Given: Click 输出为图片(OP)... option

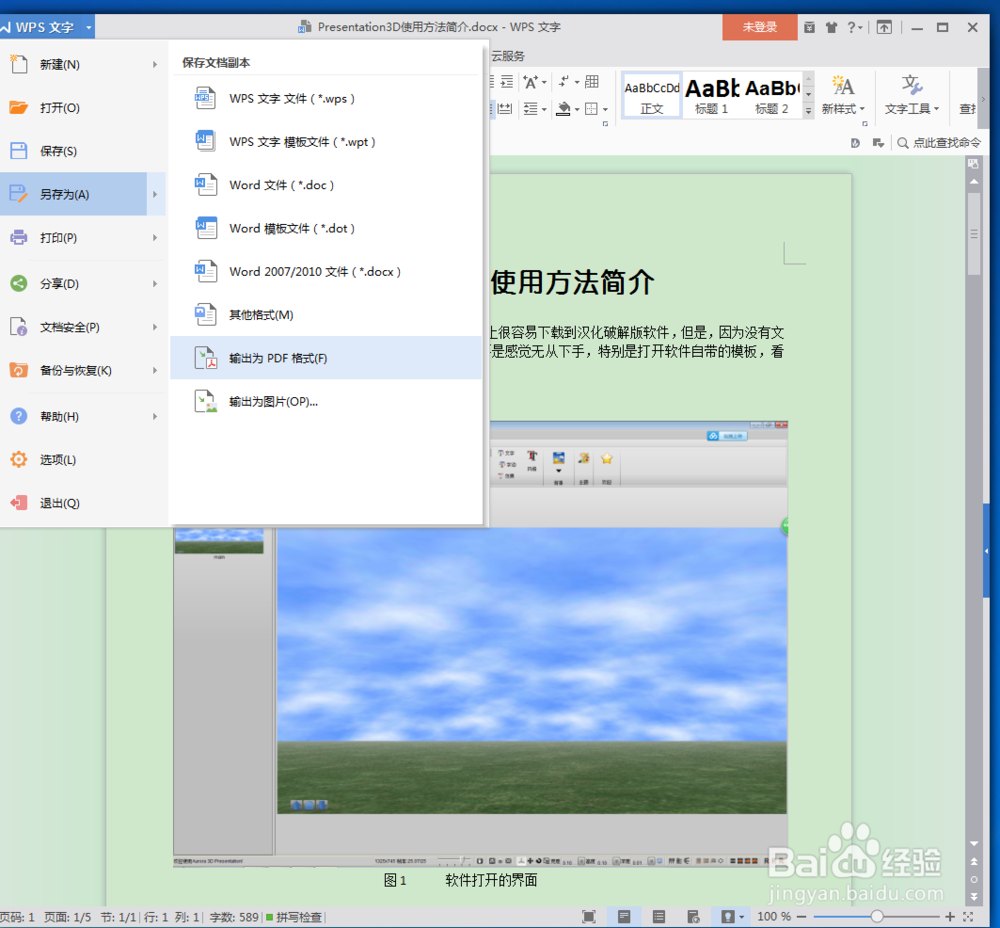Looking at the screenshot, I should [325, 401].
